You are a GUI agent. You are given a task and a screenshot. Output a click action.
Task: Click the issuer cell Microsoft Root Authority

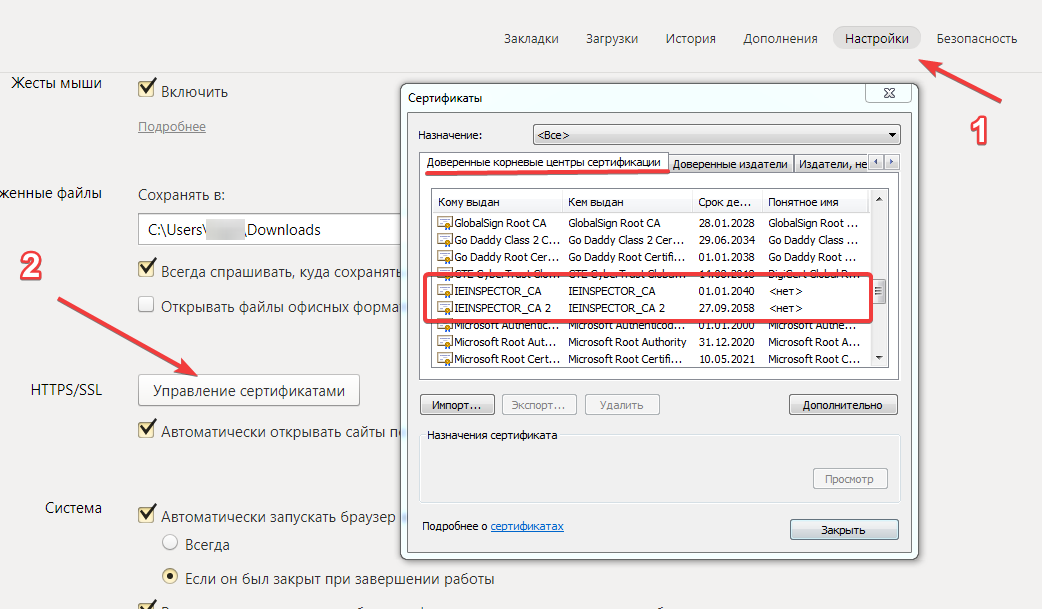627,342
